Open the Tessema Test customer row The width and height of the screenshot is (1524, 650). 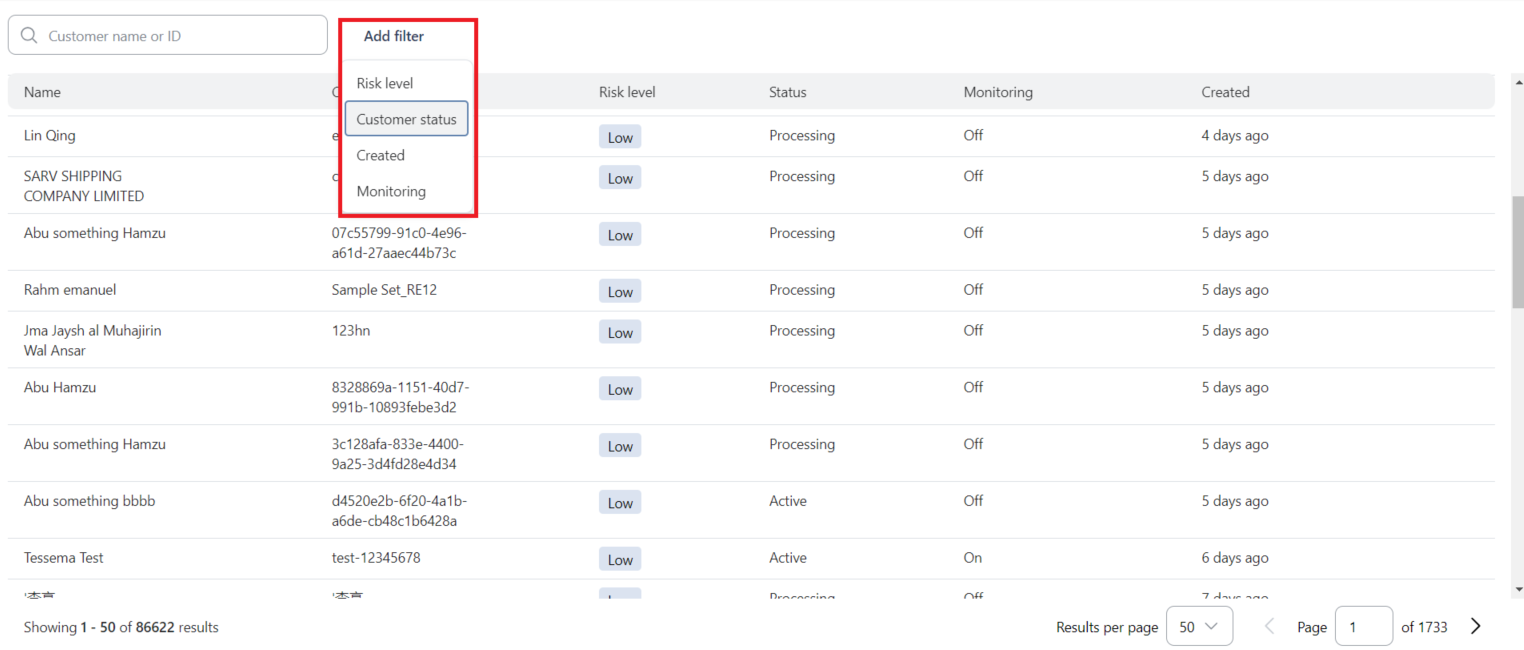tap(64, 558)
